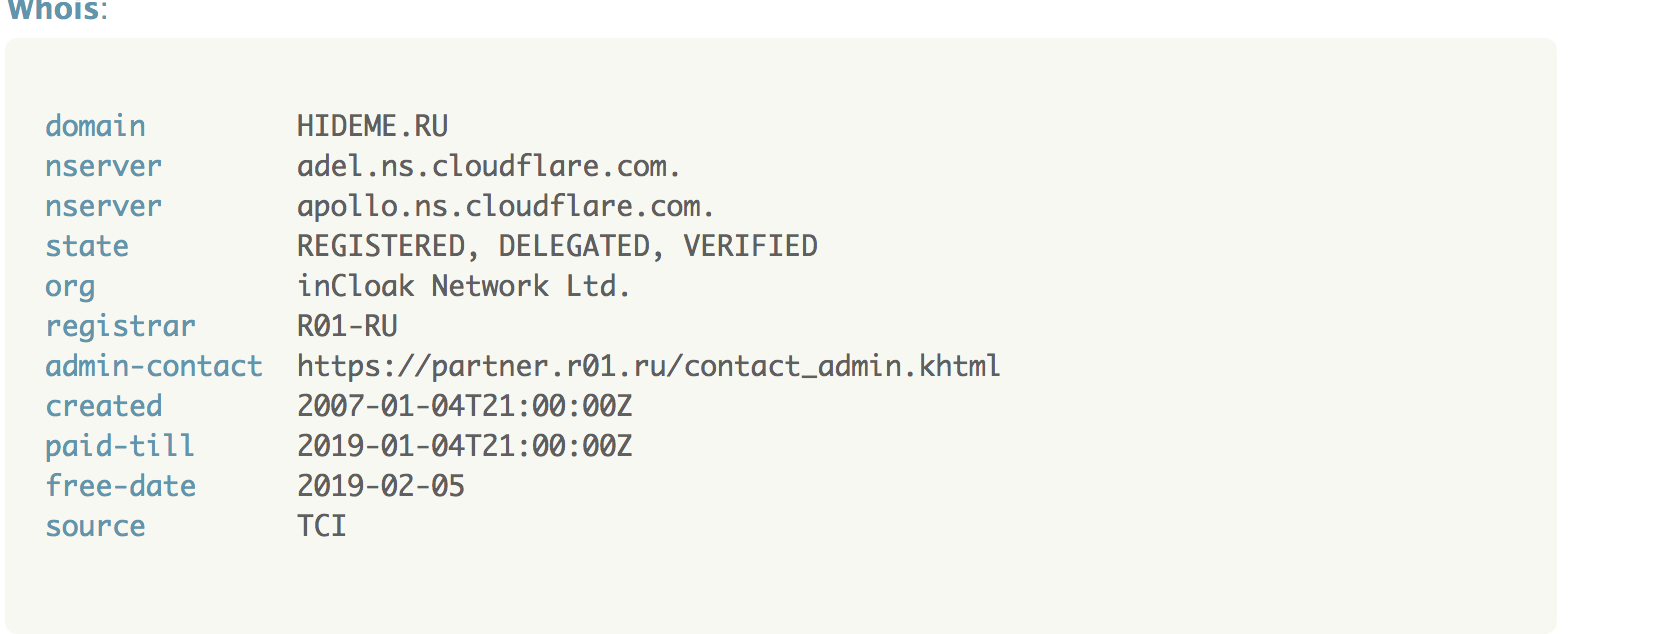Click the state field label
This screenshot has width=1676, height=634.
87,246
